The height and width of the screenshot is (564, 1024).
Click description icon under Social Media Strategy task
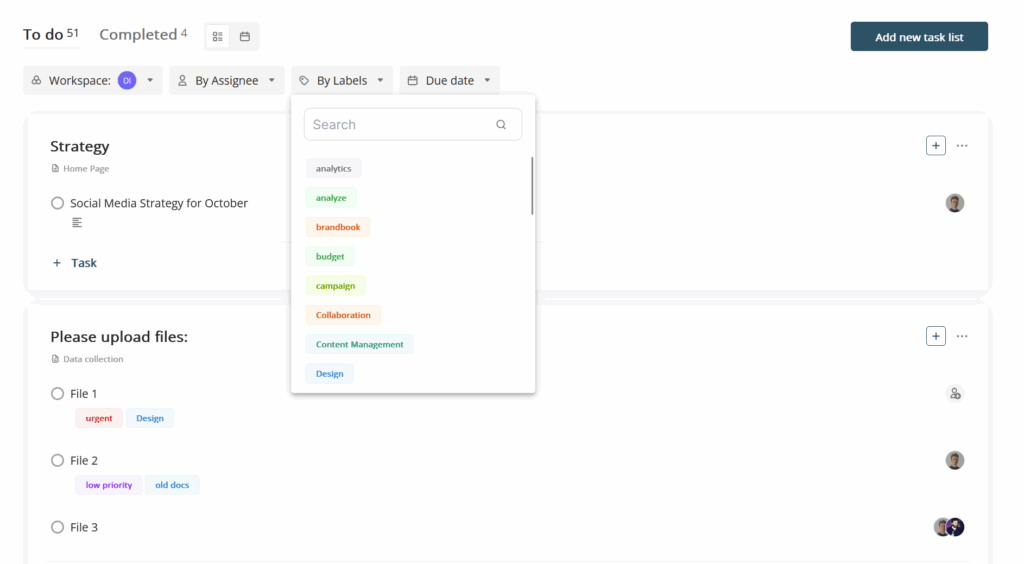[77, 223]
